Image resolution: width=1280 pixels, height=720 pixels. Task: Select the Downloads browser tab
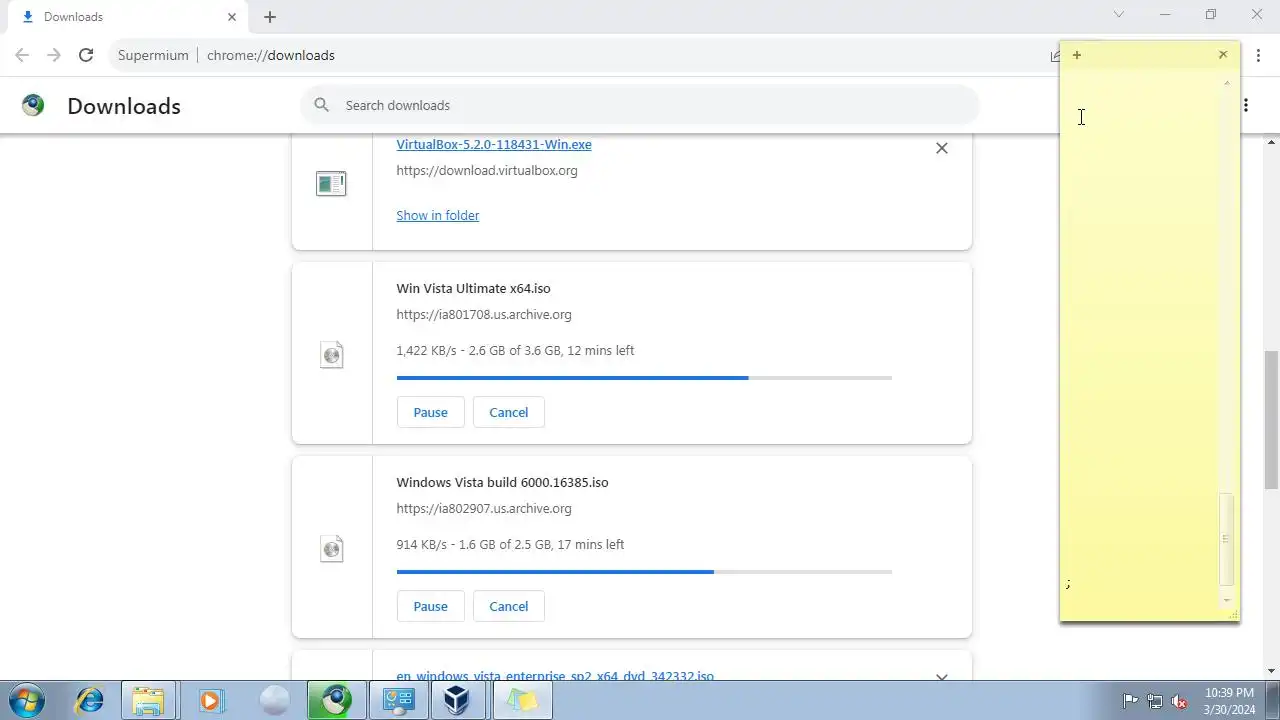click(125, 17)
